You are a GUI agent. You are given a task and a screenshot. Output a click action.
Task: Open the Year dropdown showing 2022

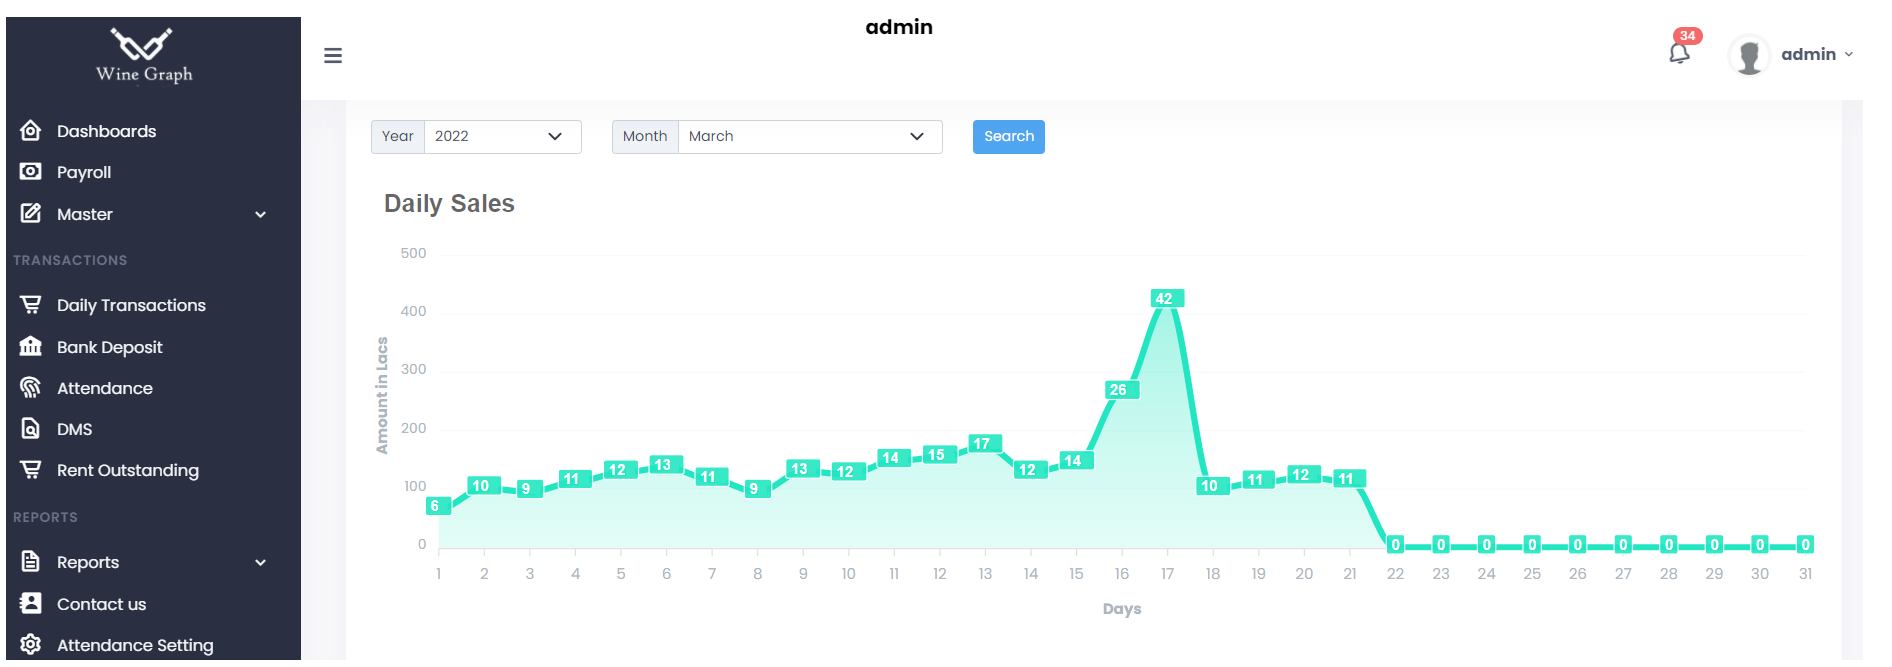(502, 137)
